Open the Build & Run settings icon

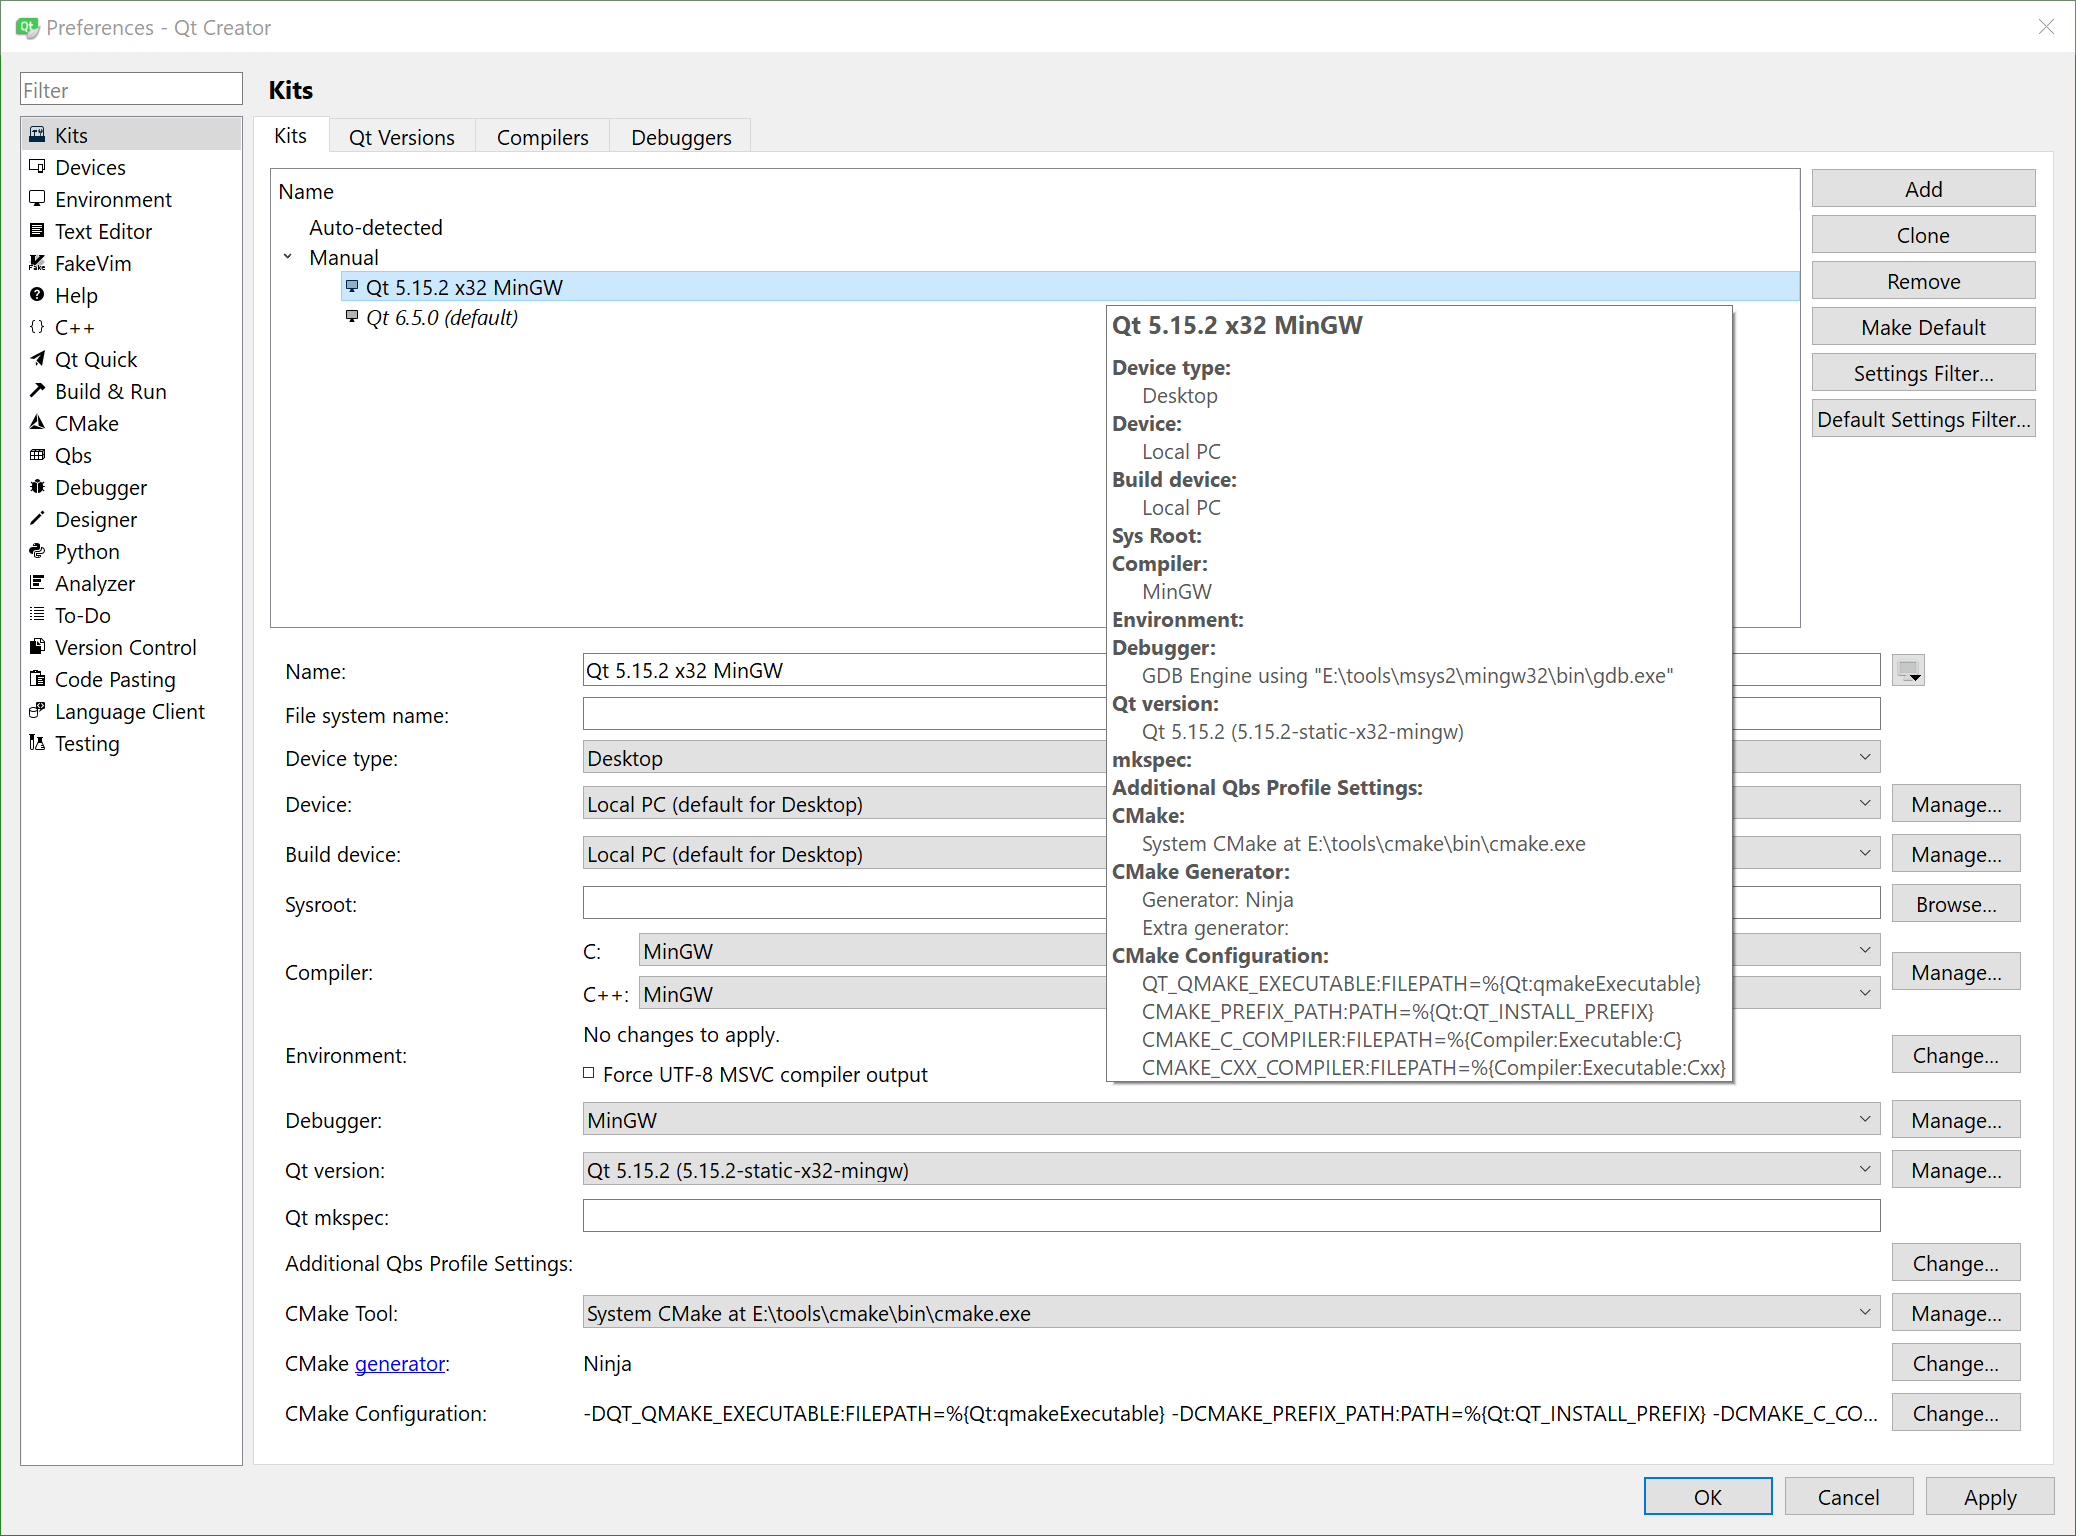(x=38, y=390)
